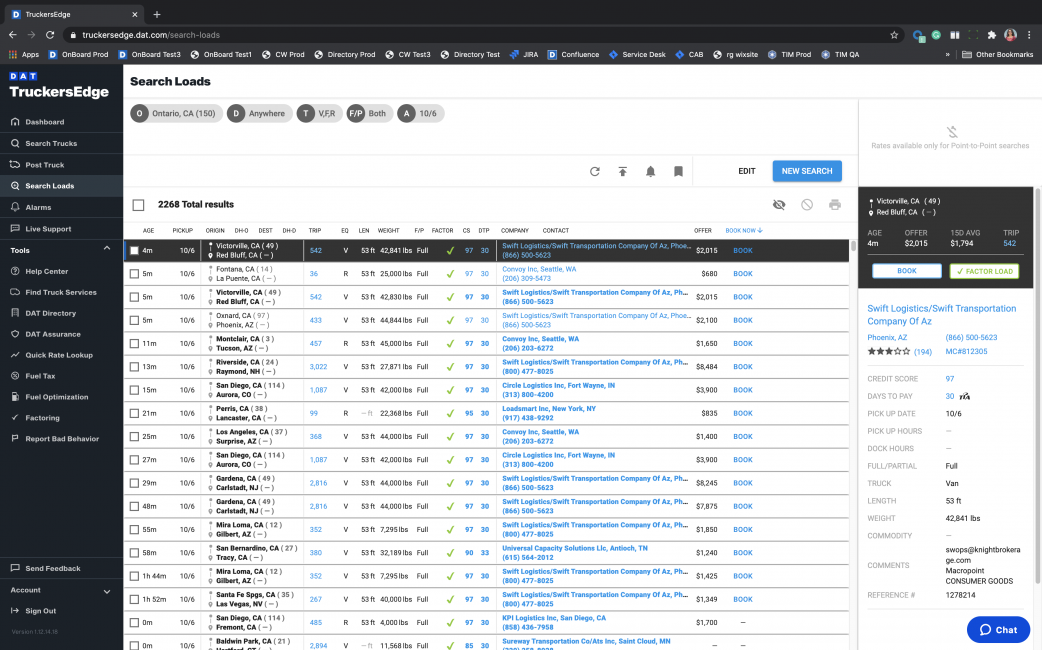The image size is (1042, 650).
Task: Click Swift Logistics company name in details
Action: (941, 315)
